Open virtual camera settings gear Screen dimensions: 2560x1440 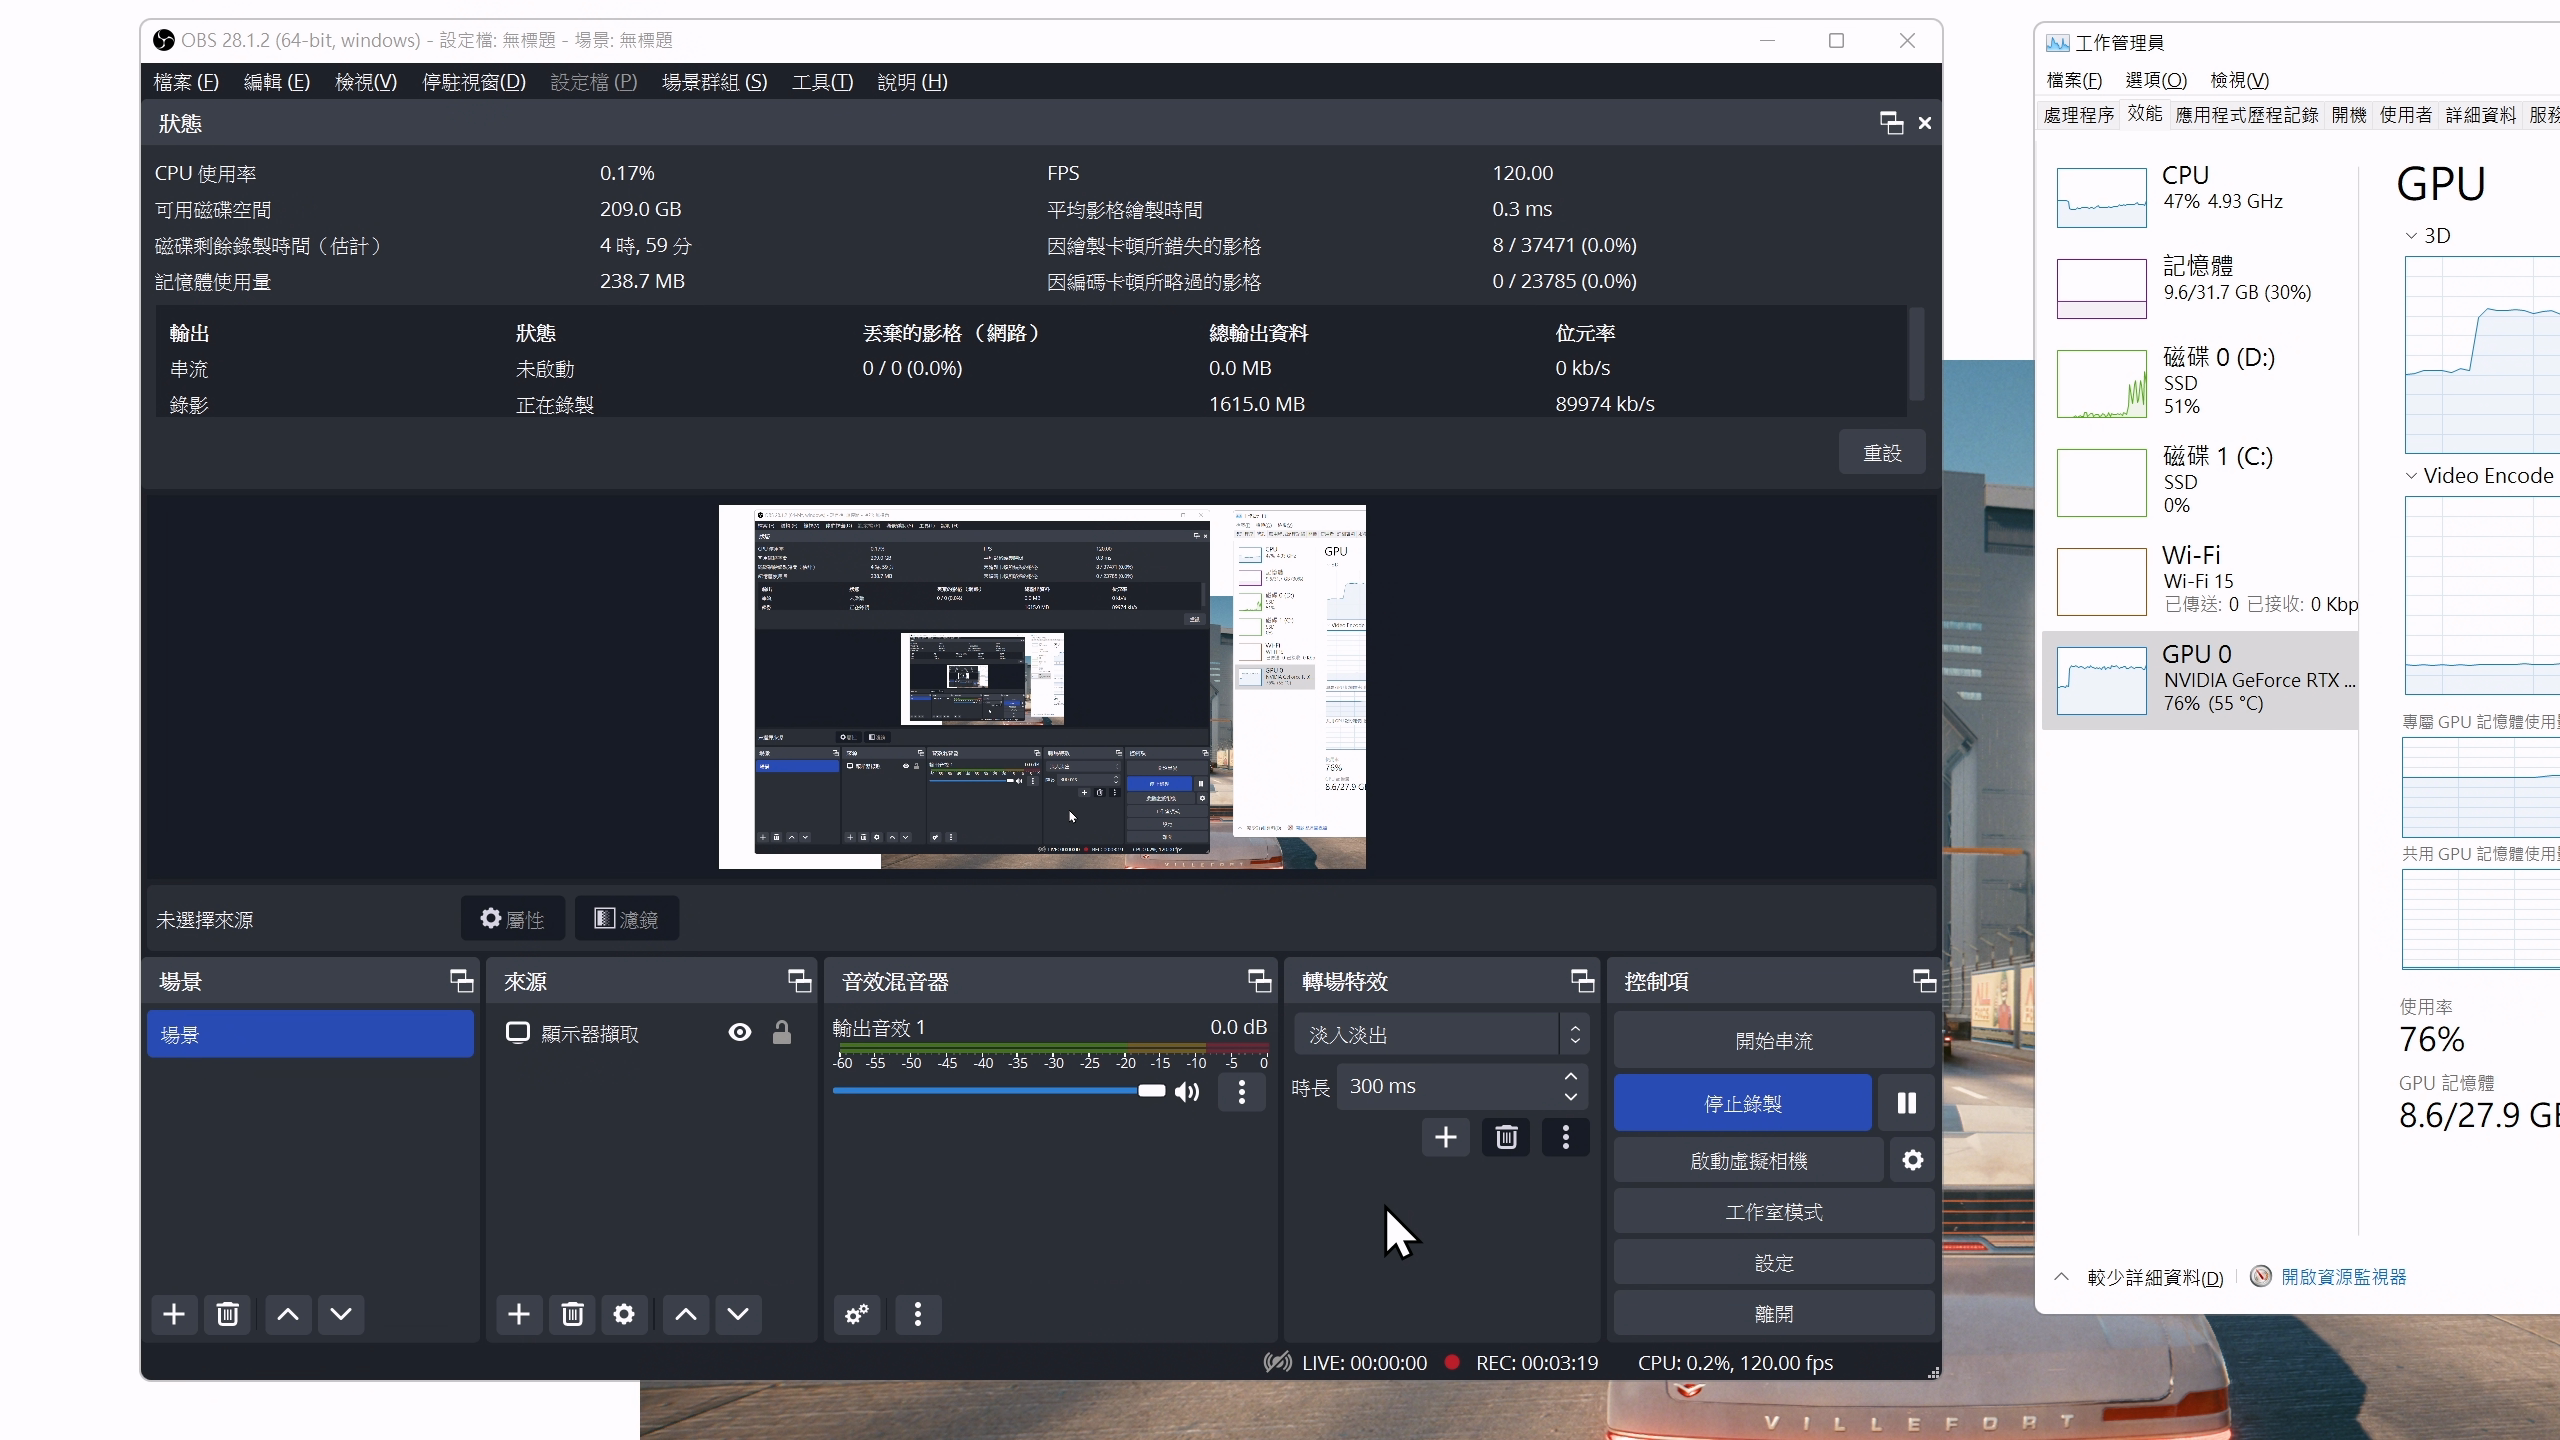[x=1912, y=1160]
